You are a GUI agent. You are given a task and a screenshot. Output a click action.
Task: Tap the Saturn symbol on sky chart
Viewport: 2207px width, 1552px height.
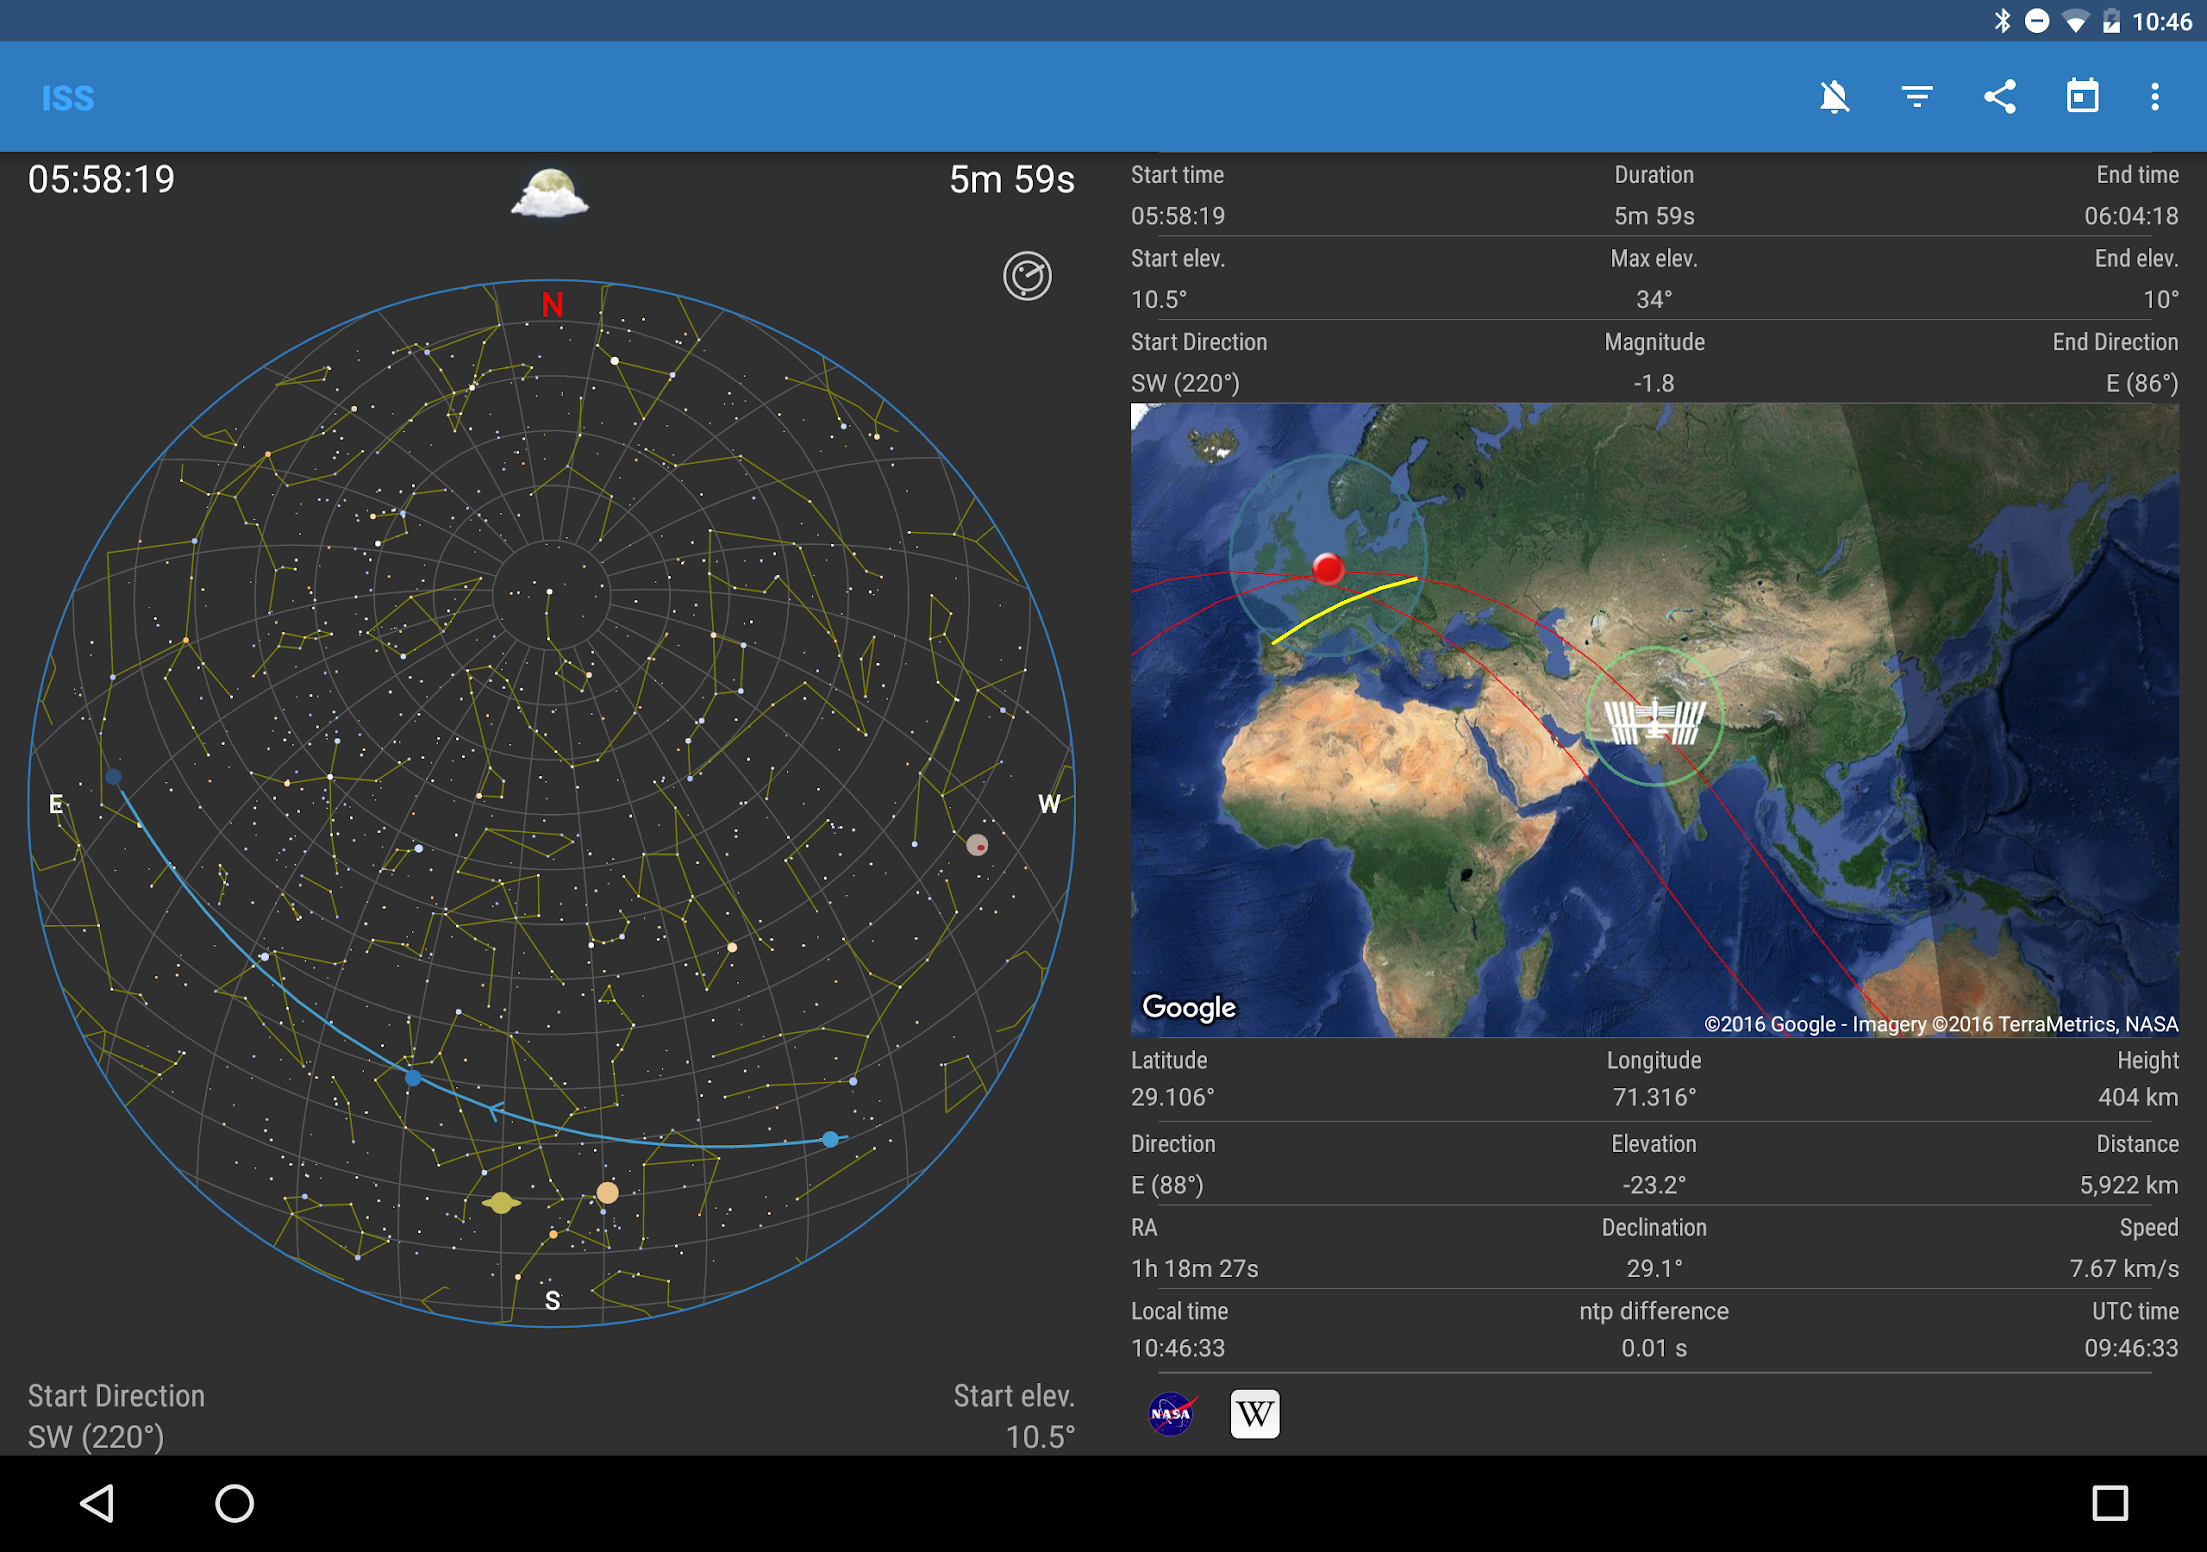tap(501, 1203)
